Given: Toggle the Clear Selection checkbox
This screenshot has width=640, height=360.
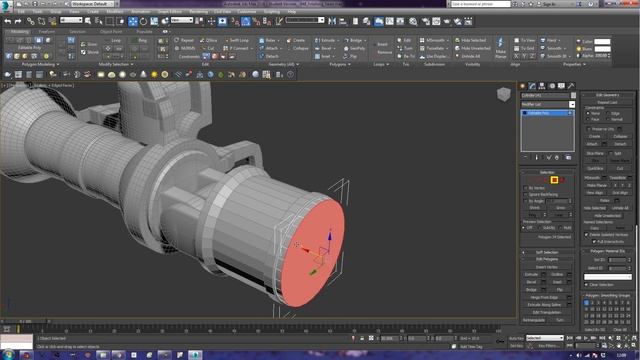Looking at the screenshot, I should [587, 285].
